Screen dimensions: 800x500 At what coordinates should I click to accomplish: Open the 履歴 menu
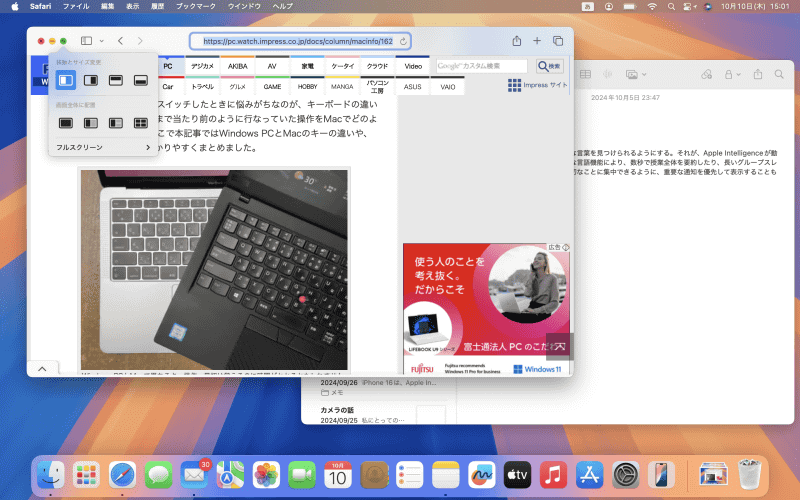click(158, 6)
